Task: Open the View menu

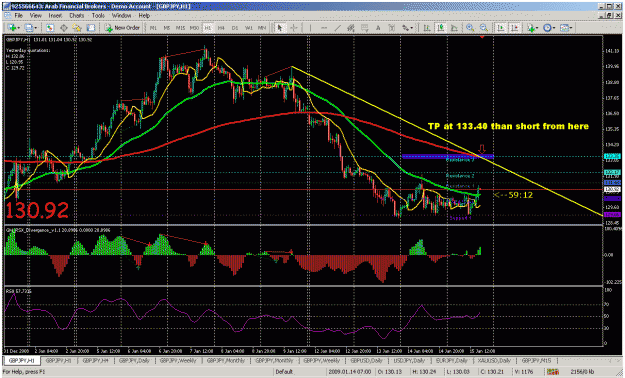Action: click(35, 16)
